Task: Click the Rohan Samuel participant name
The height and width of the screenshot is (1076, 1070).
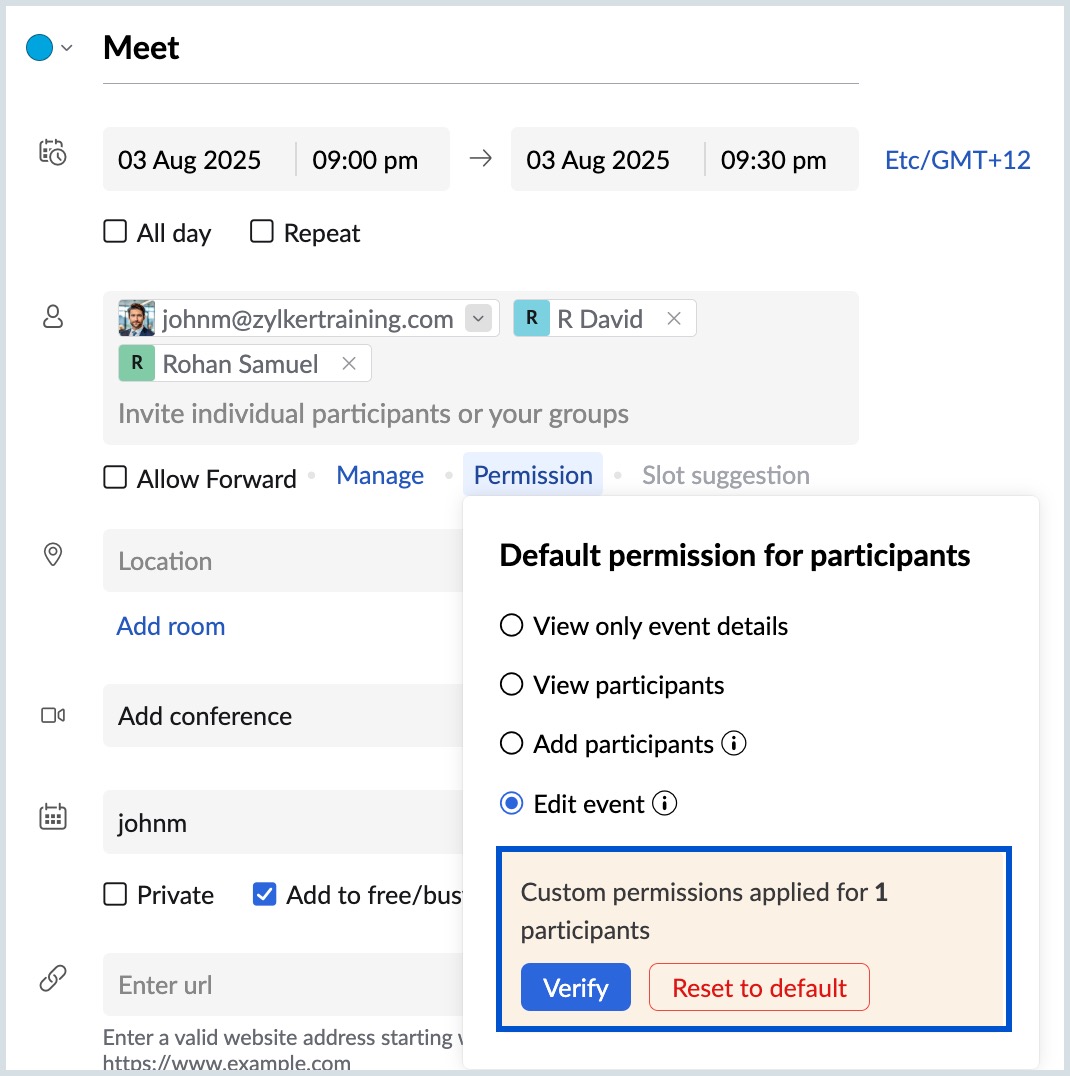Action: pyautogui.click(x=240, y=364)
